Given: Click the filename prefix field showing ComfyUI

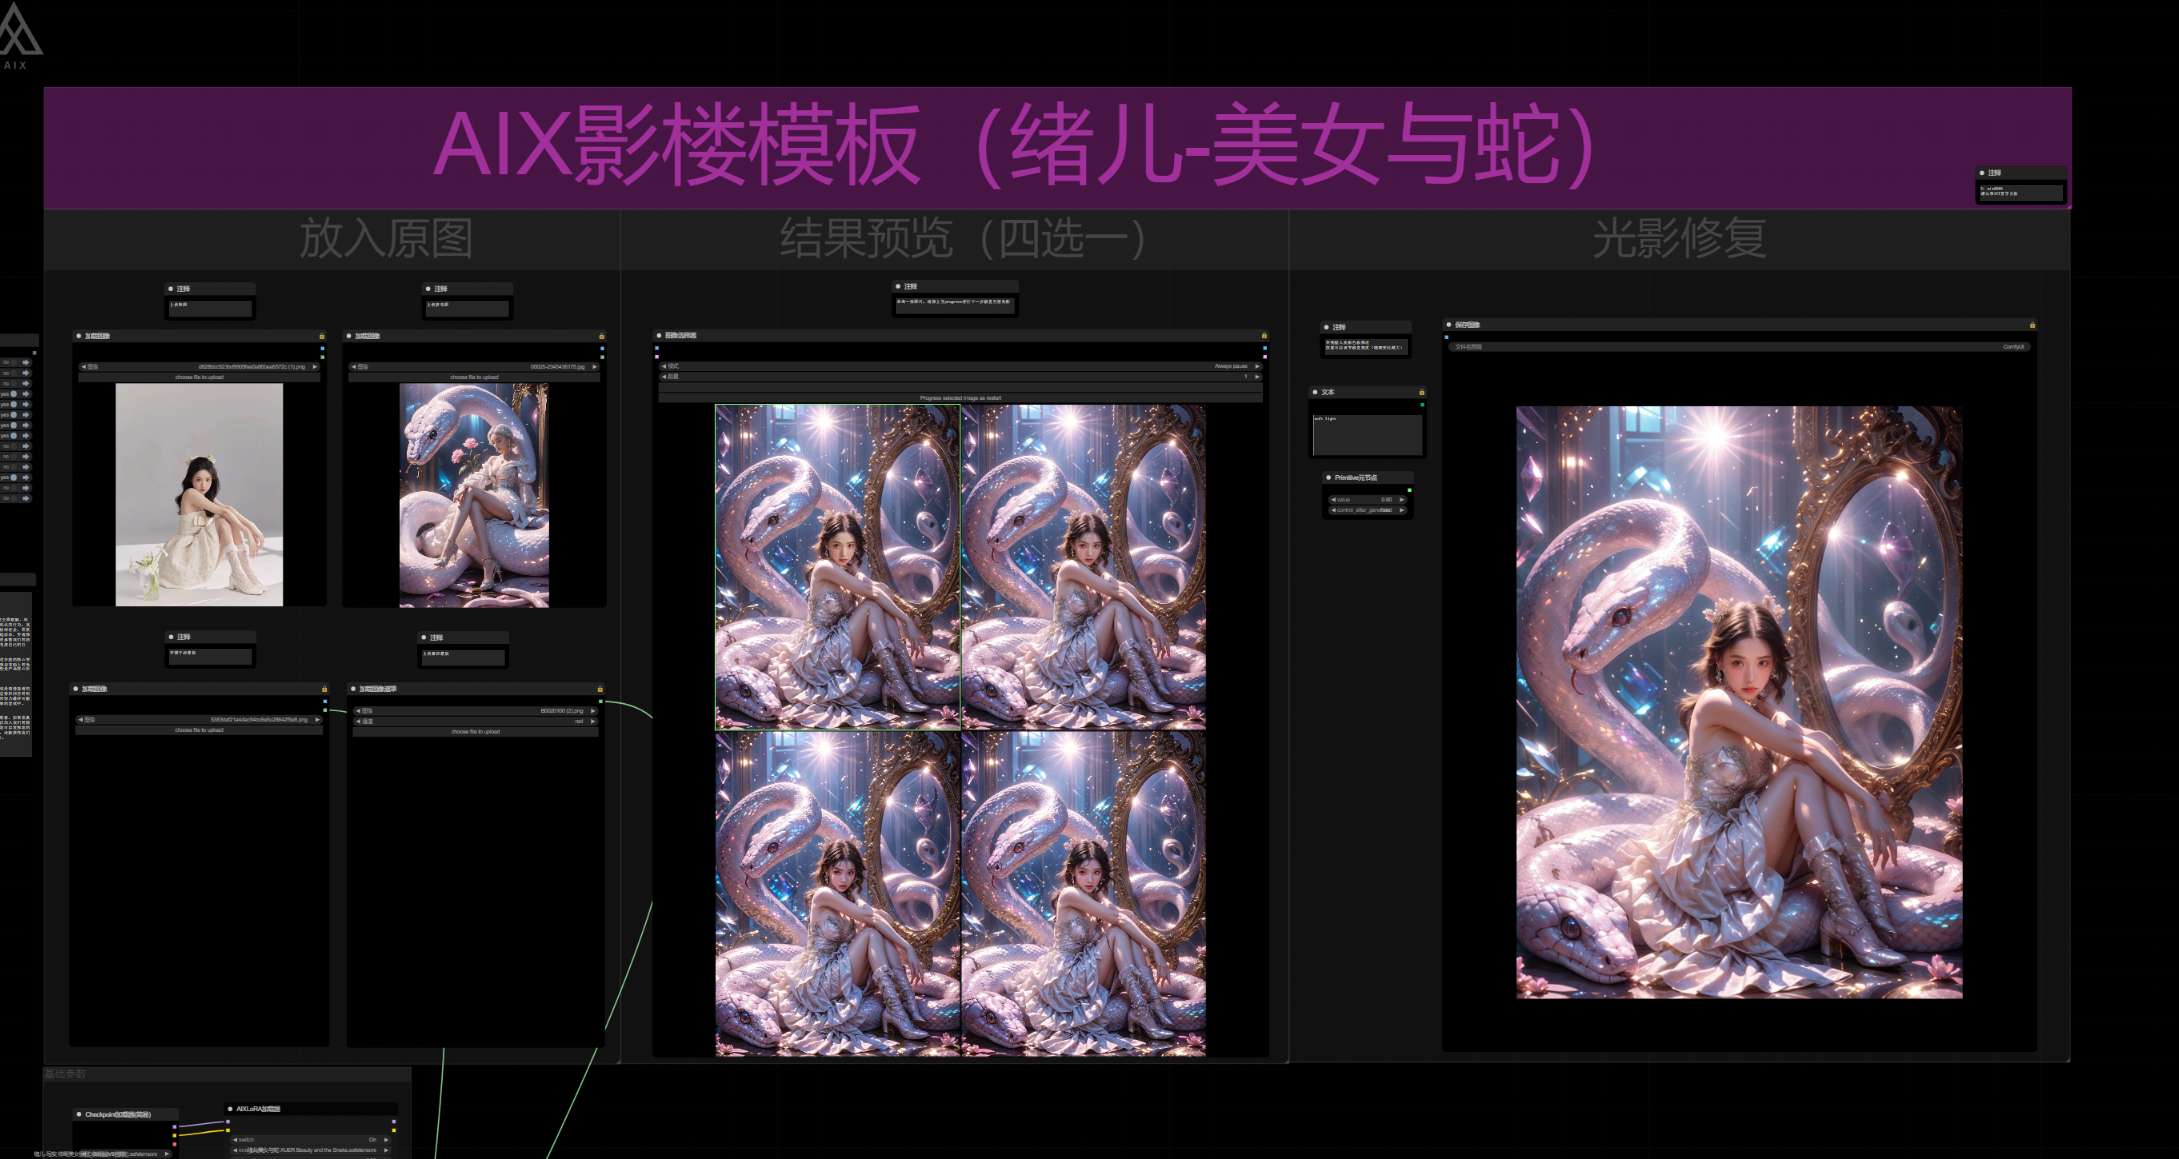Looking at the screenshot, I should click(1739, 347).
